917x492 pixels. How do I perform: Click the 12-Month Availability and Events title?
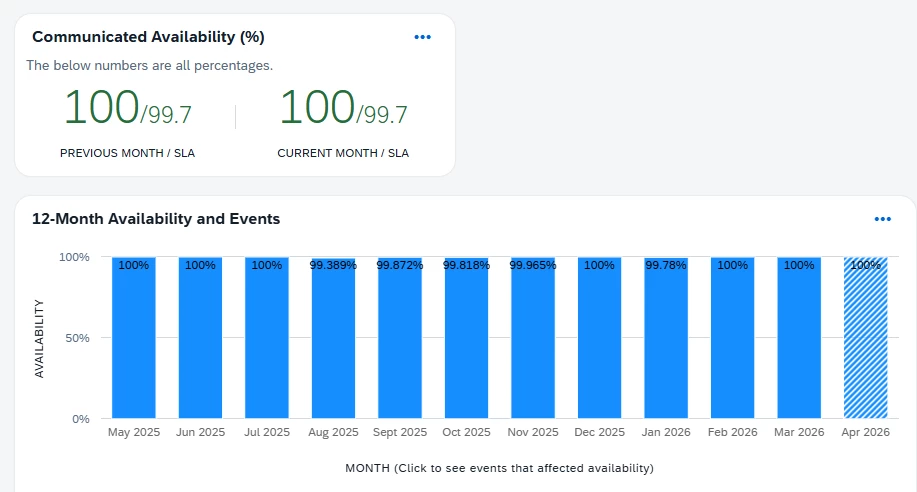tap(156, 219)
